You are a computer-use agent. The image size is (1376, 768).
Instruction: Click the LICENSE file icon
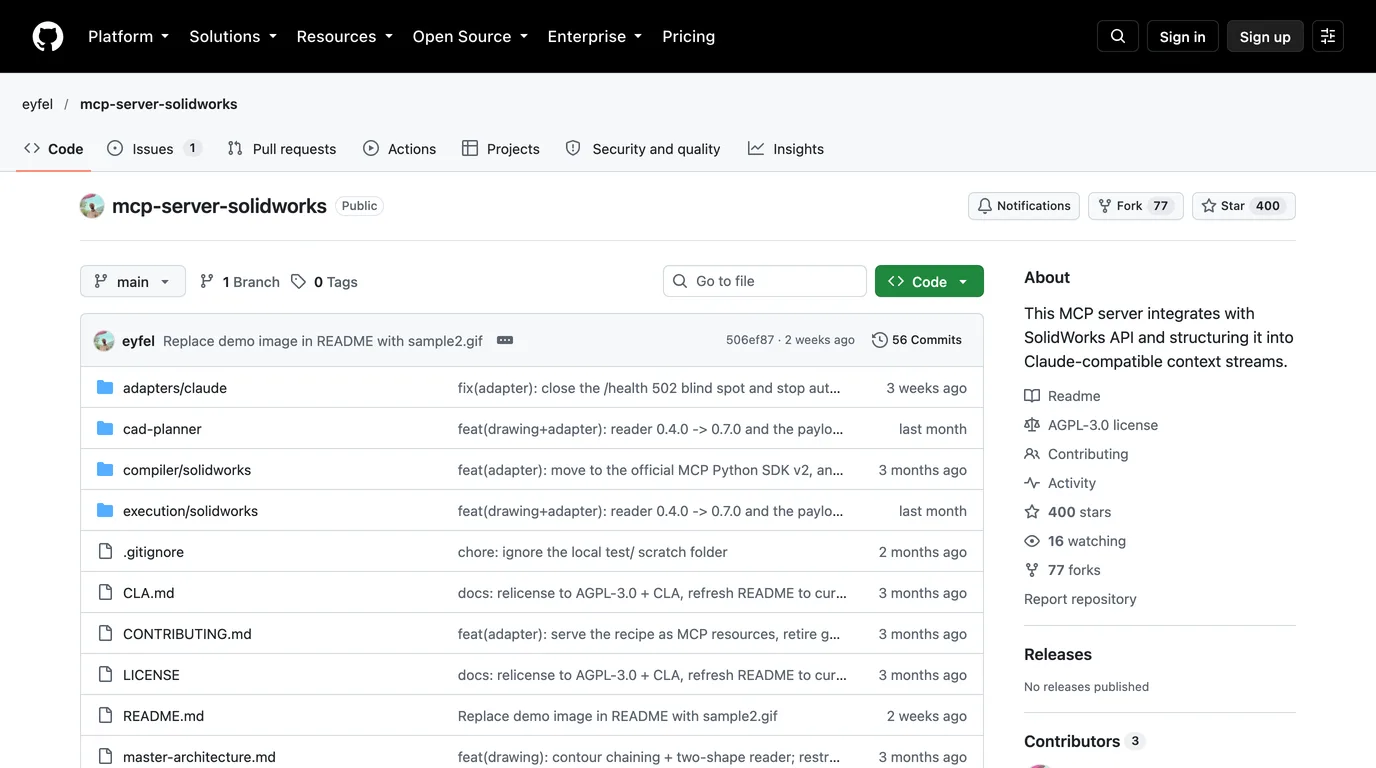105,675
